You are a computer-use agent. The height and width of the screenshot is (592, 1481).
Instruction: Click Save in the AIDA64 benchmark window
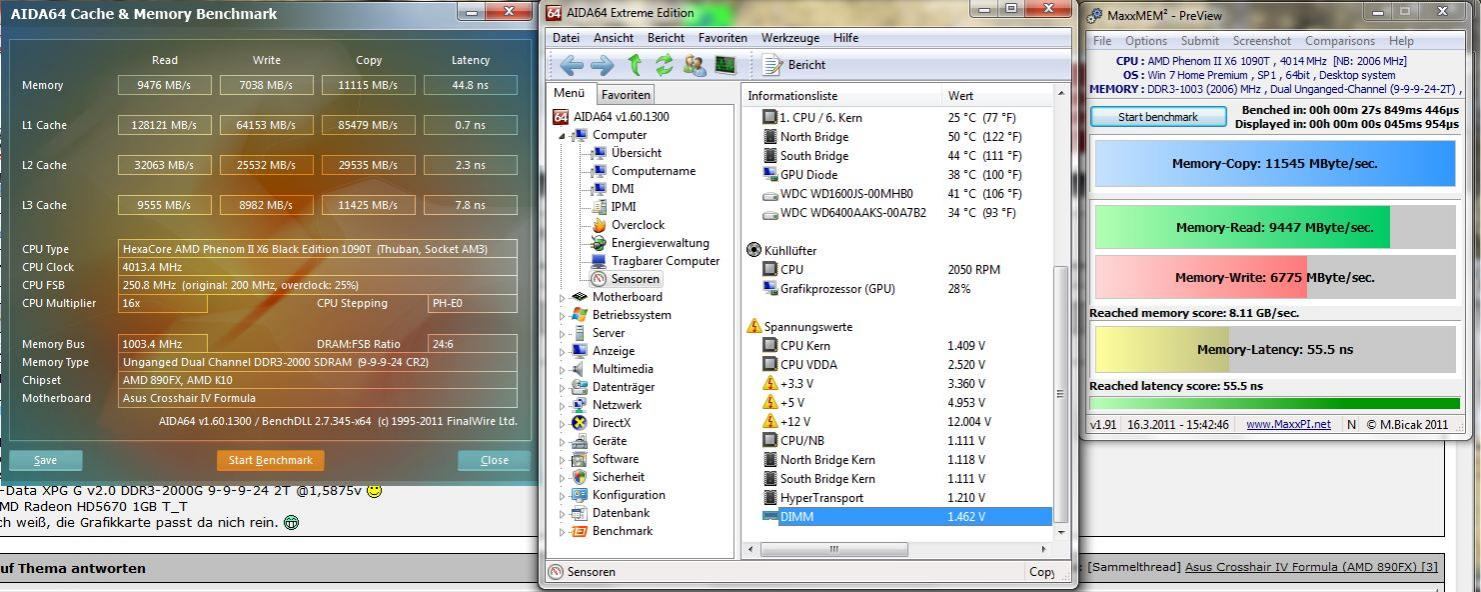(x=46, y=460)
